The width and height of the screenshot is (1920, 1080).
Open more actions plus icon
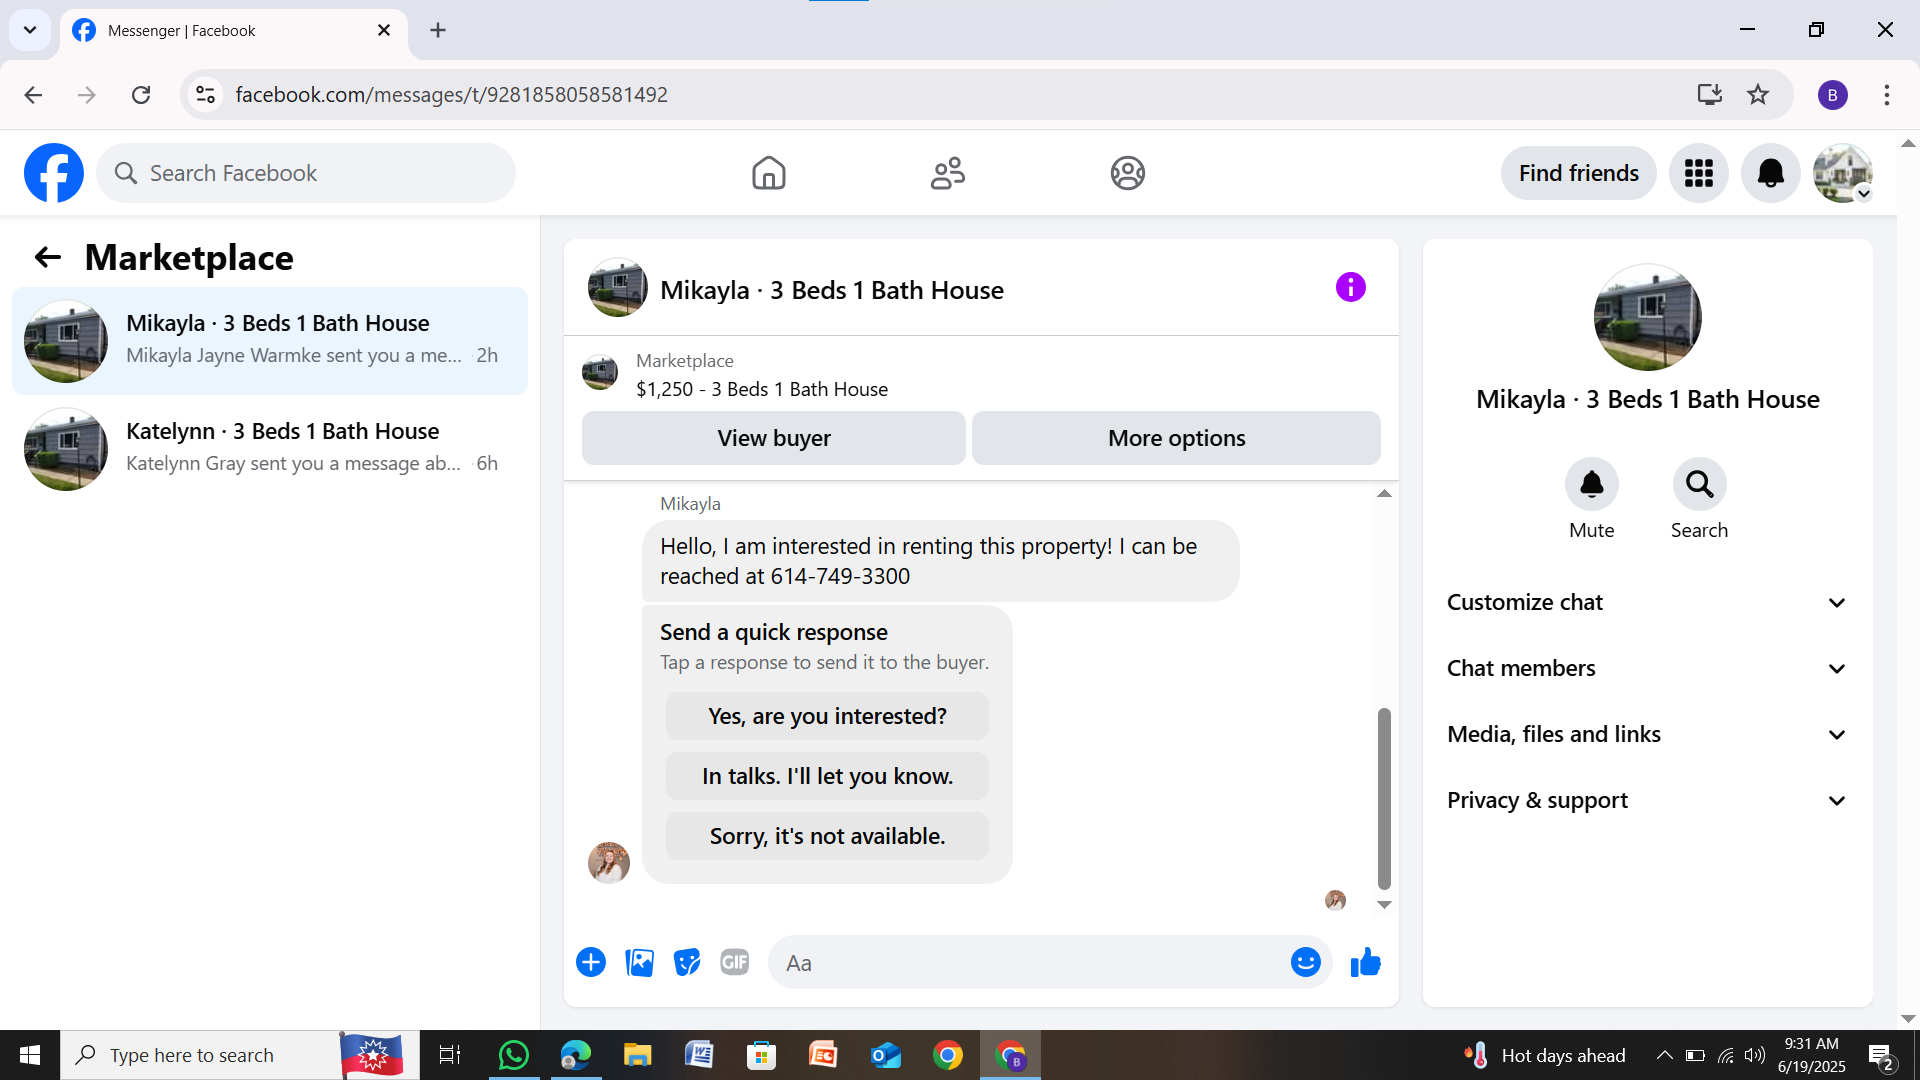coord(591,962)
